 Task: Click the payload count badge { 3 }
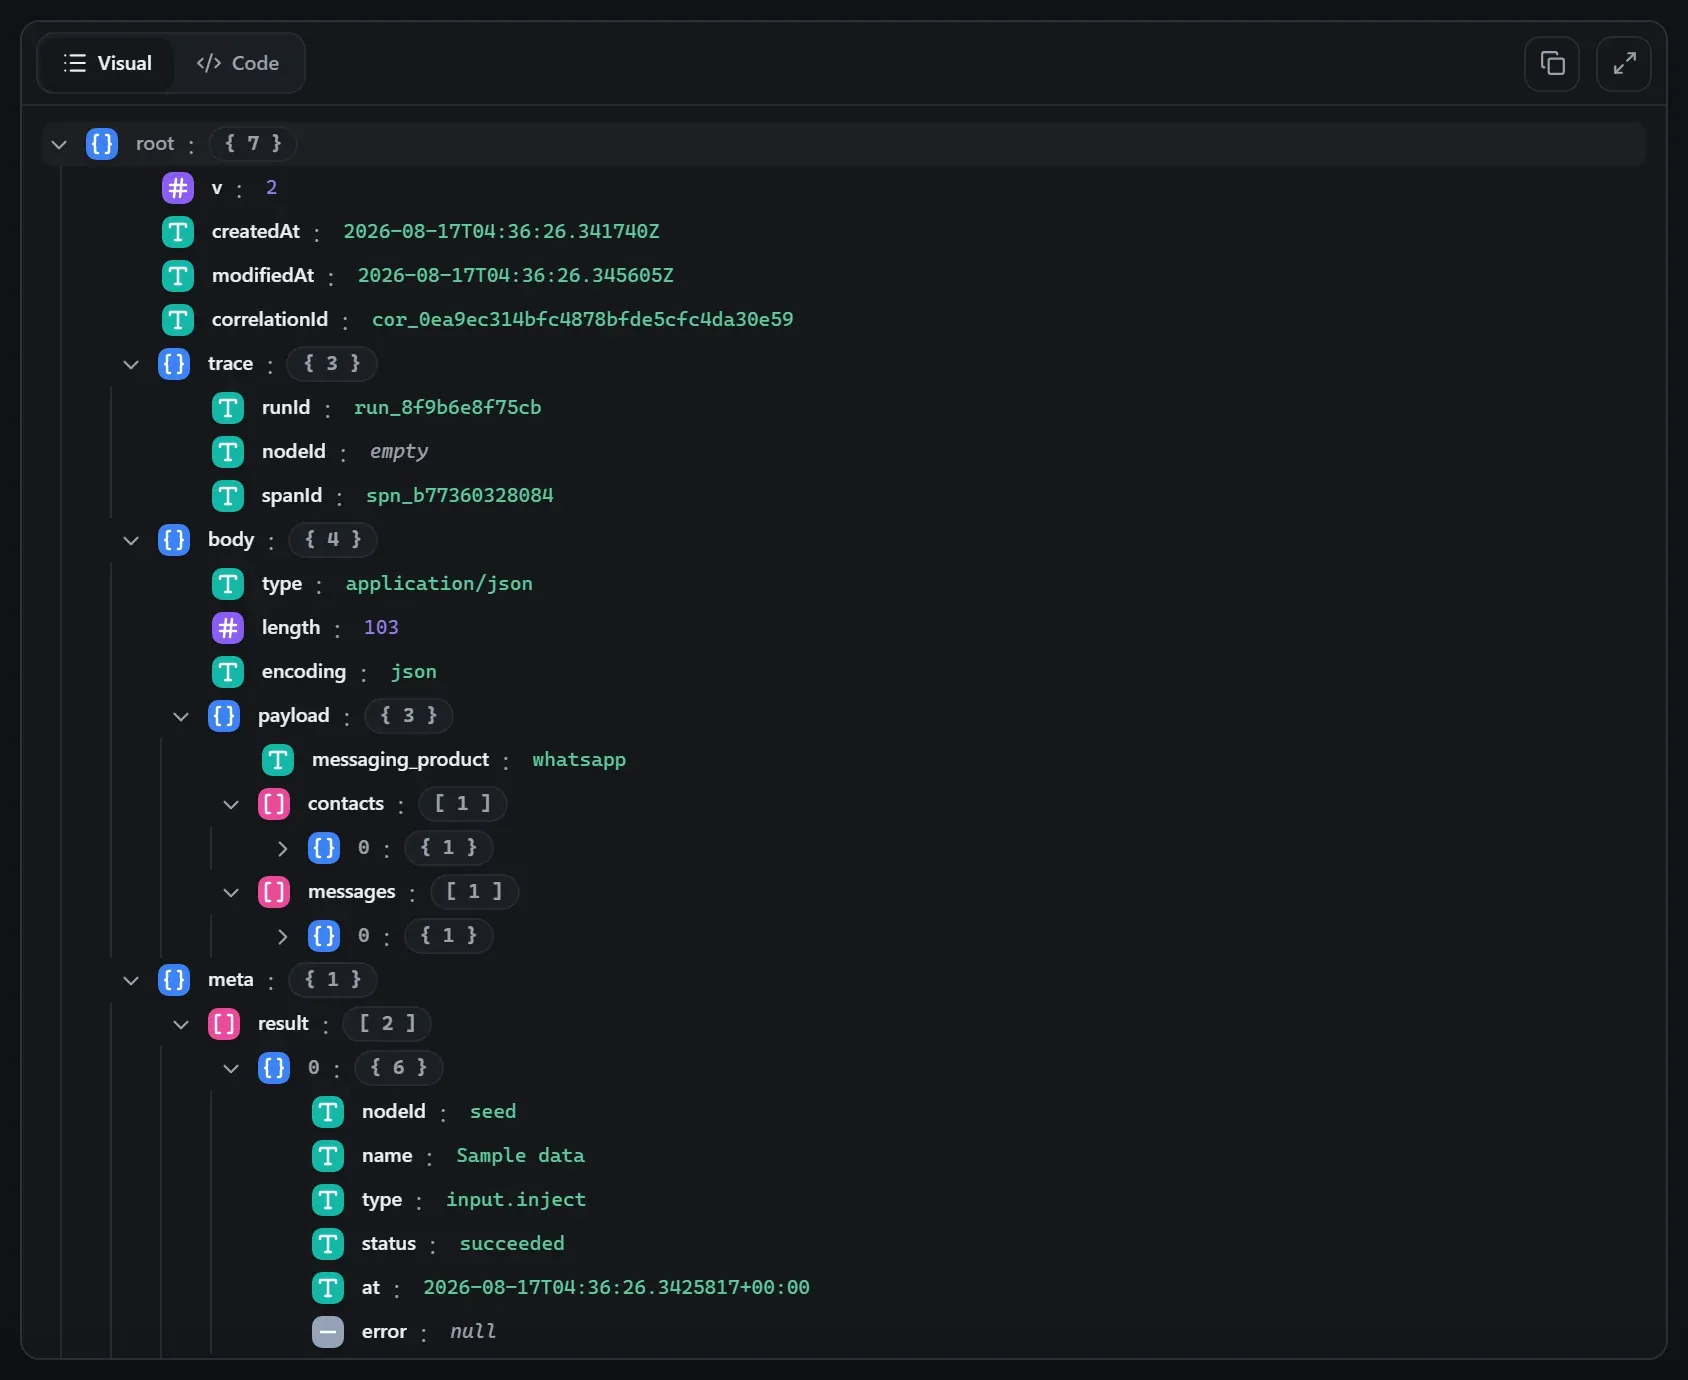409,716
